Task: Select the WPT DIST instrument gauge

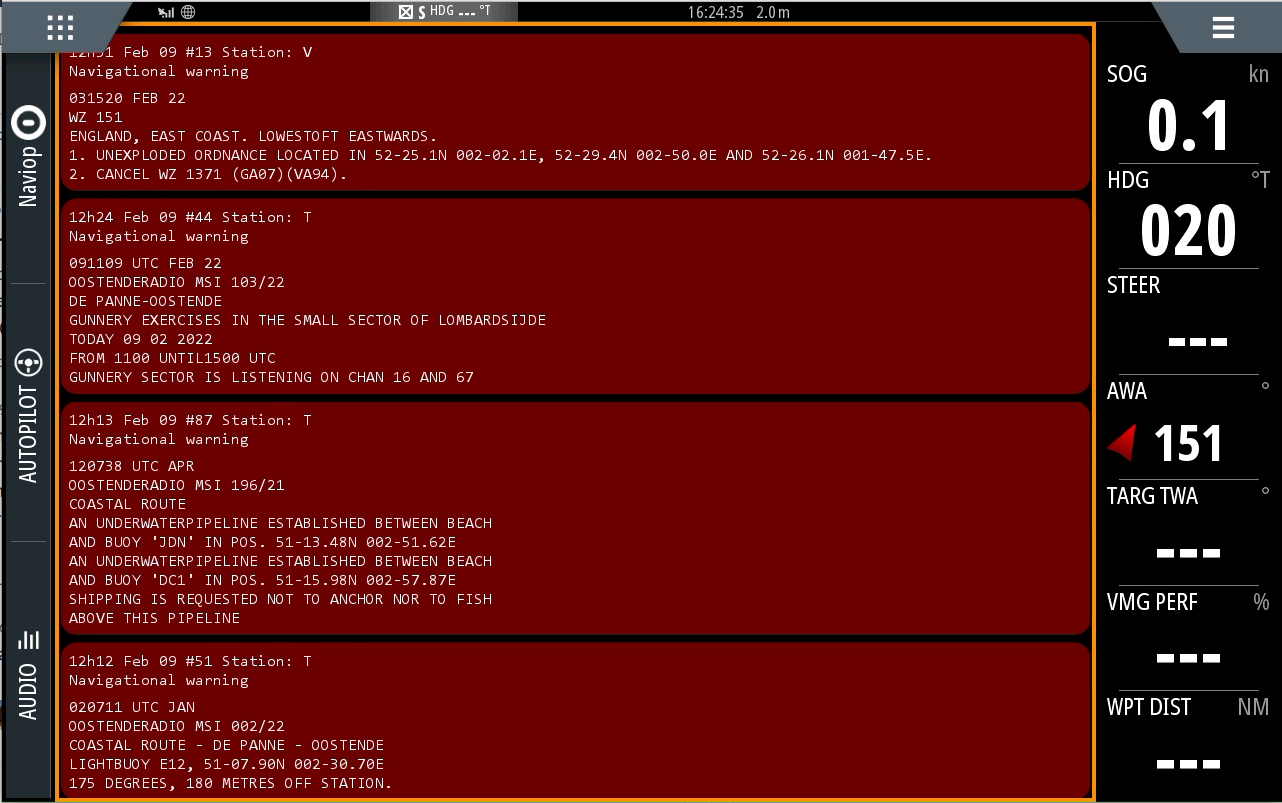Action: [1187, 743]
